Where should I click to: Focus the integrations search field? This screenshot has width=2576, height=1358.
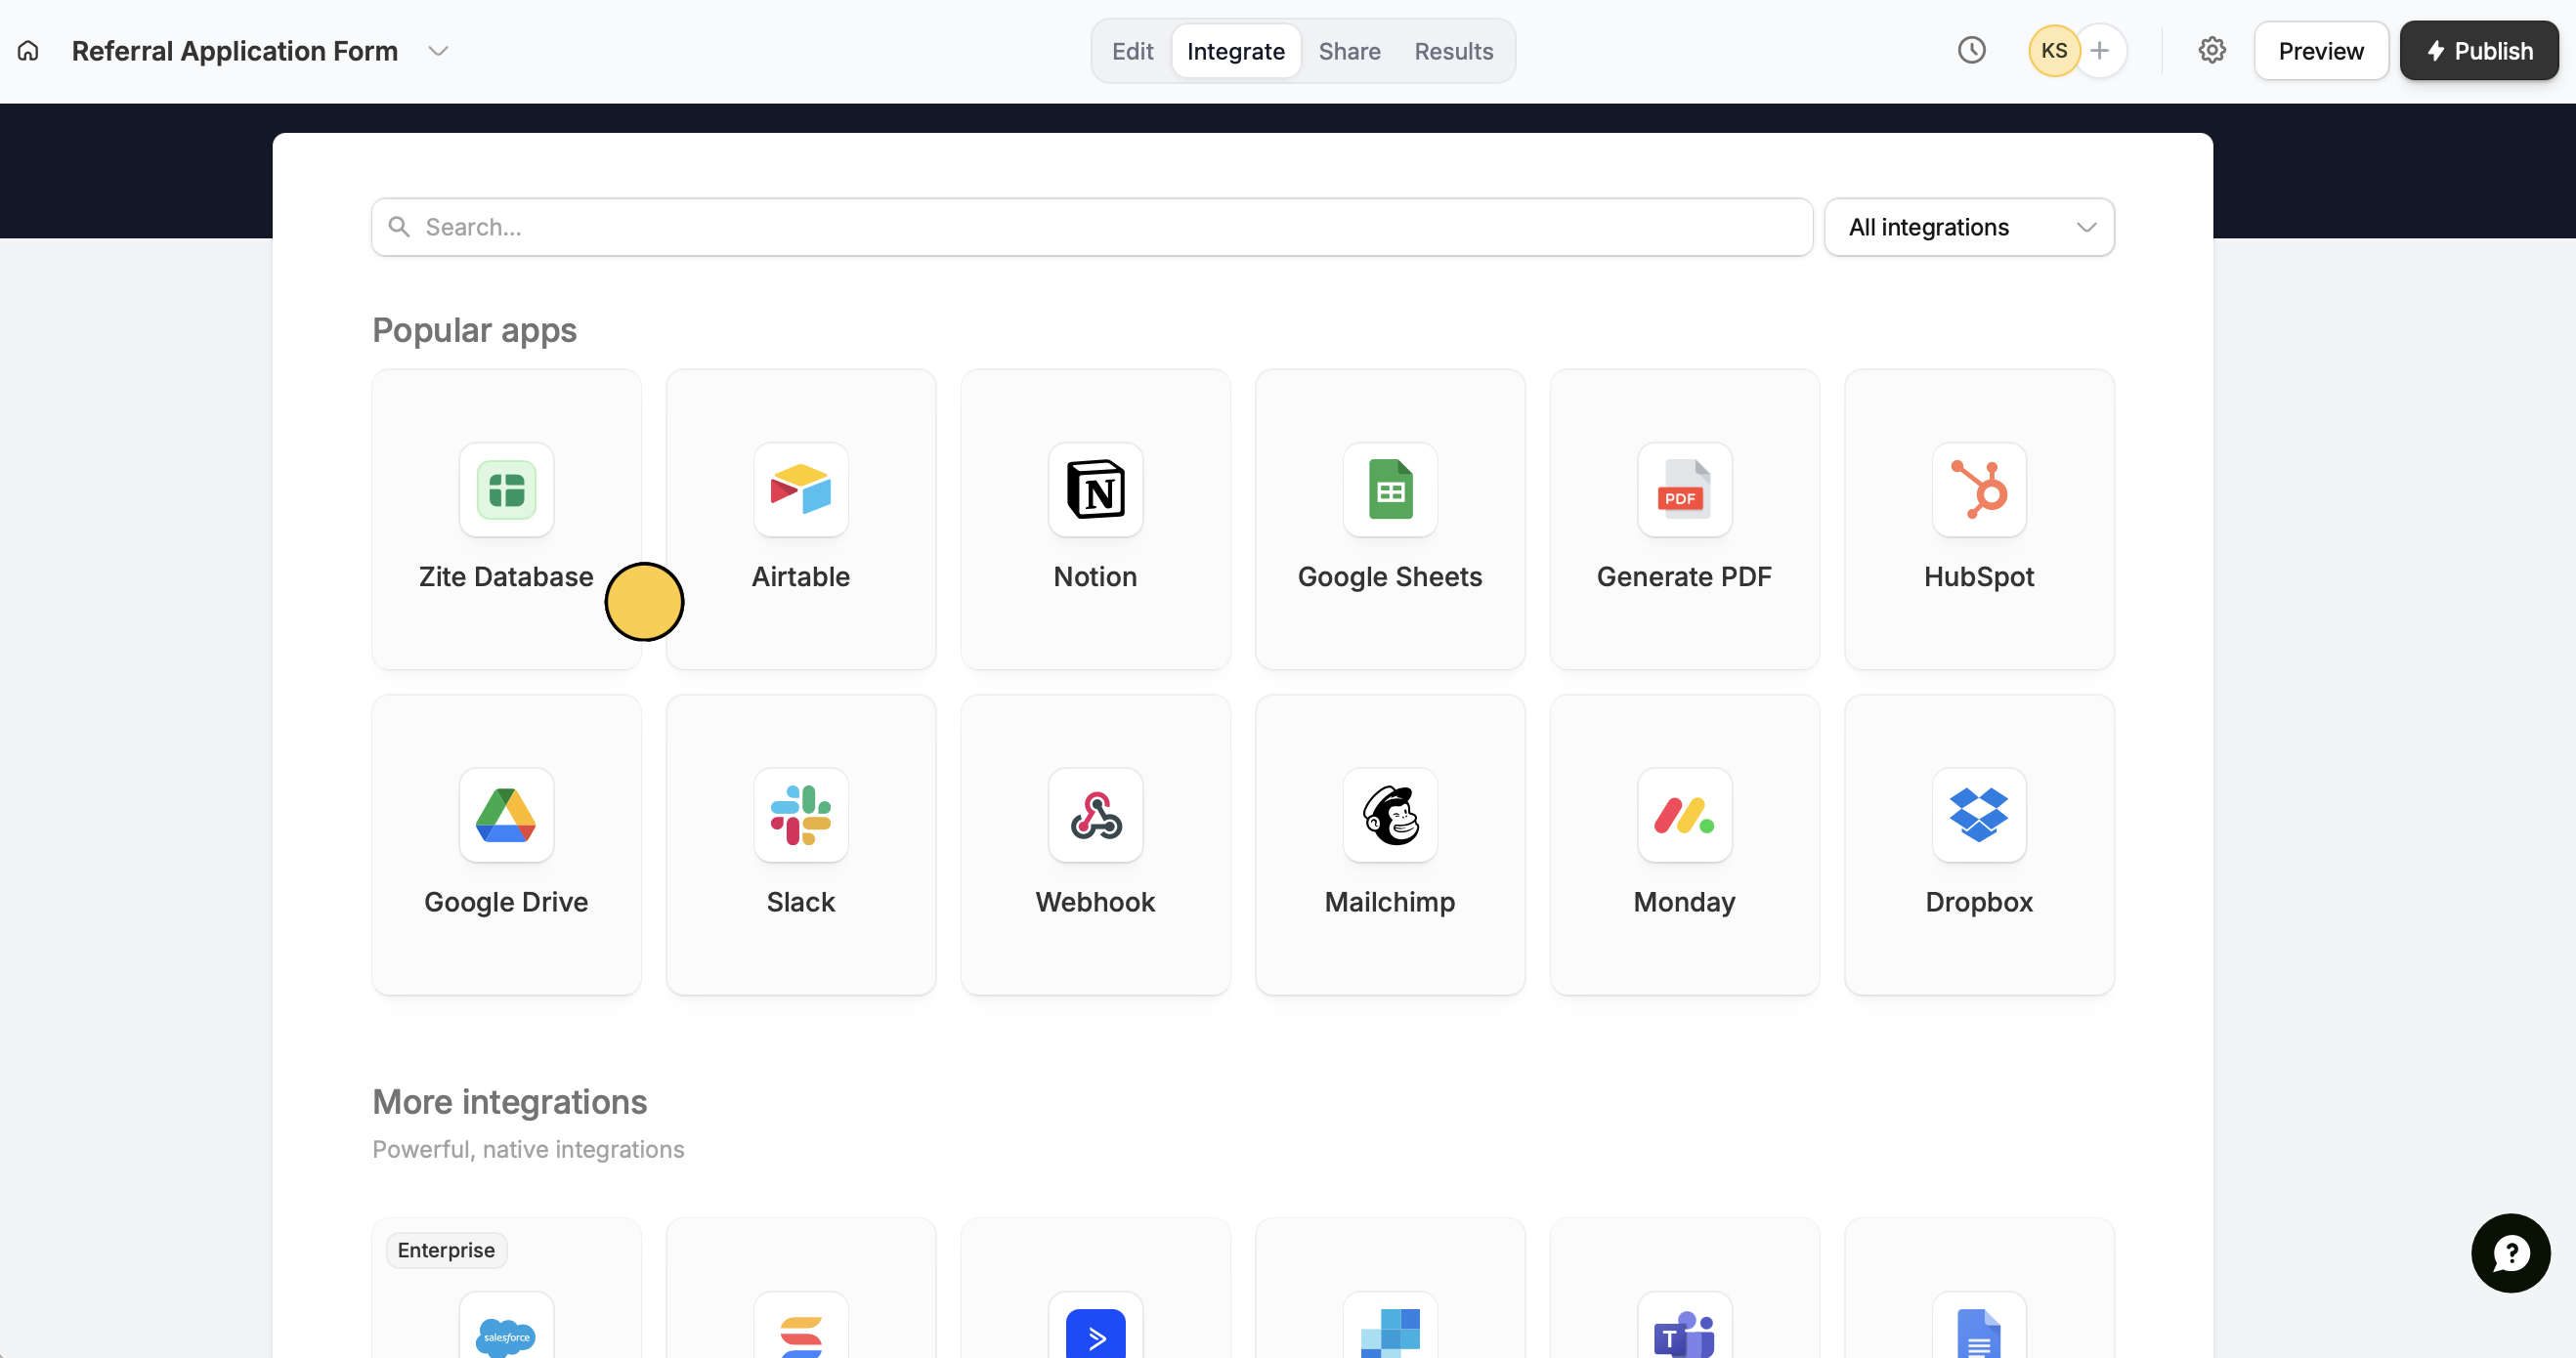1090,227
